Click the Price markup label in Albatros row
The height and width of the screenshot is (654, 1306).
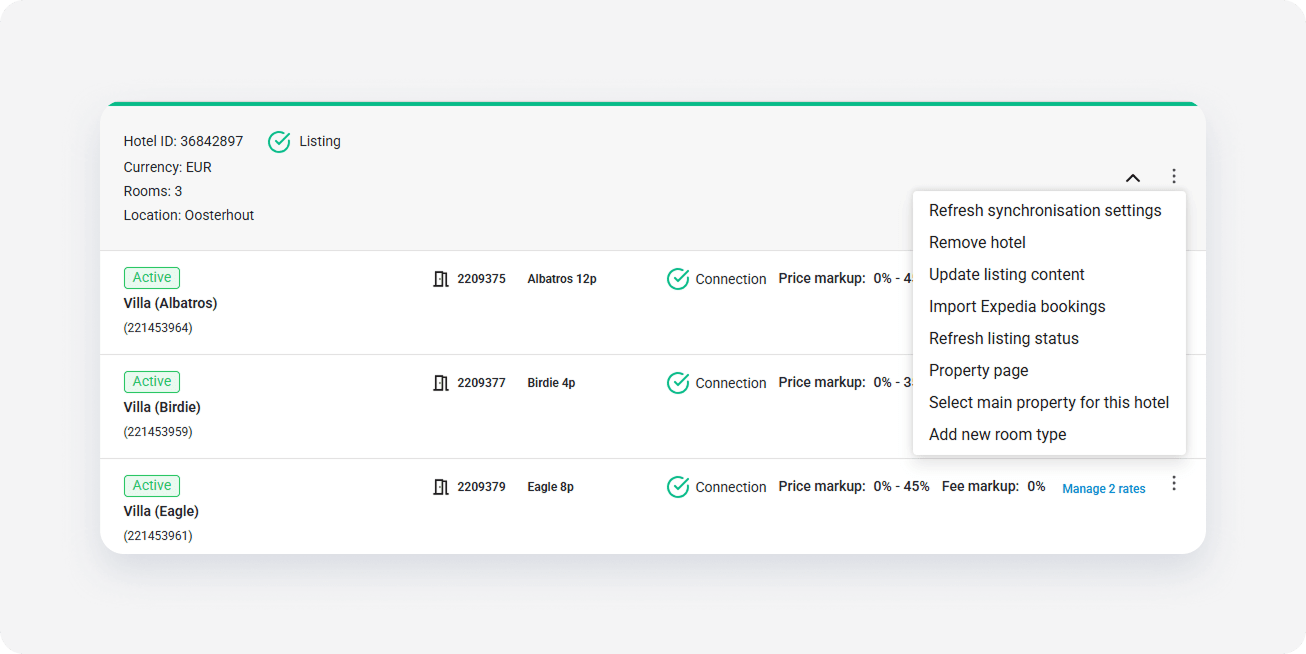coord(822,279)
